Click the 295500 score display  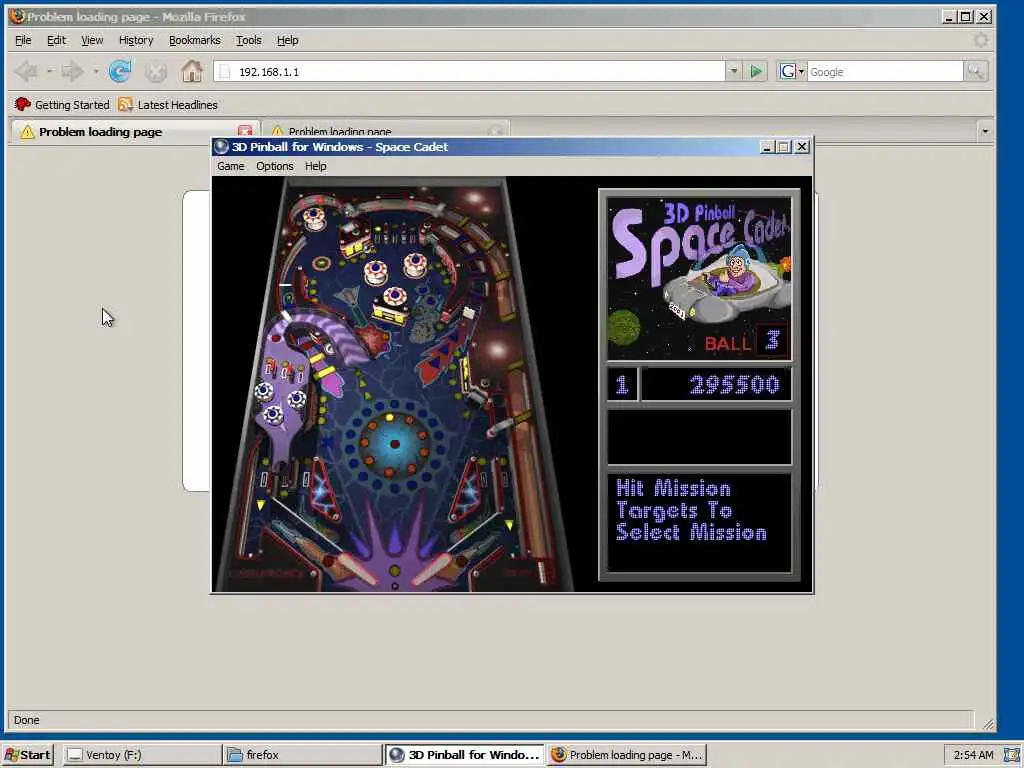pyautogui.click(x=716, y=384)
